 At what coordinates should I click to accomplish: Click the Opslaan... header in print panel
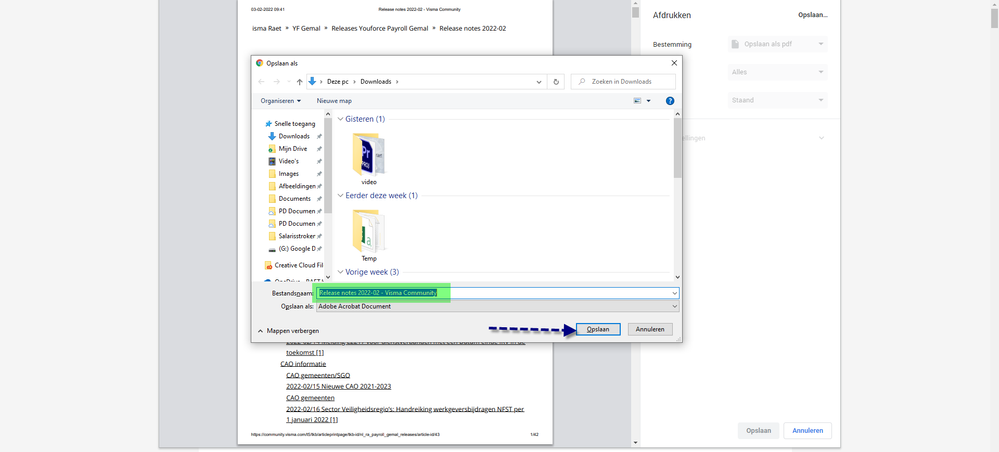(x=814, y=15)
